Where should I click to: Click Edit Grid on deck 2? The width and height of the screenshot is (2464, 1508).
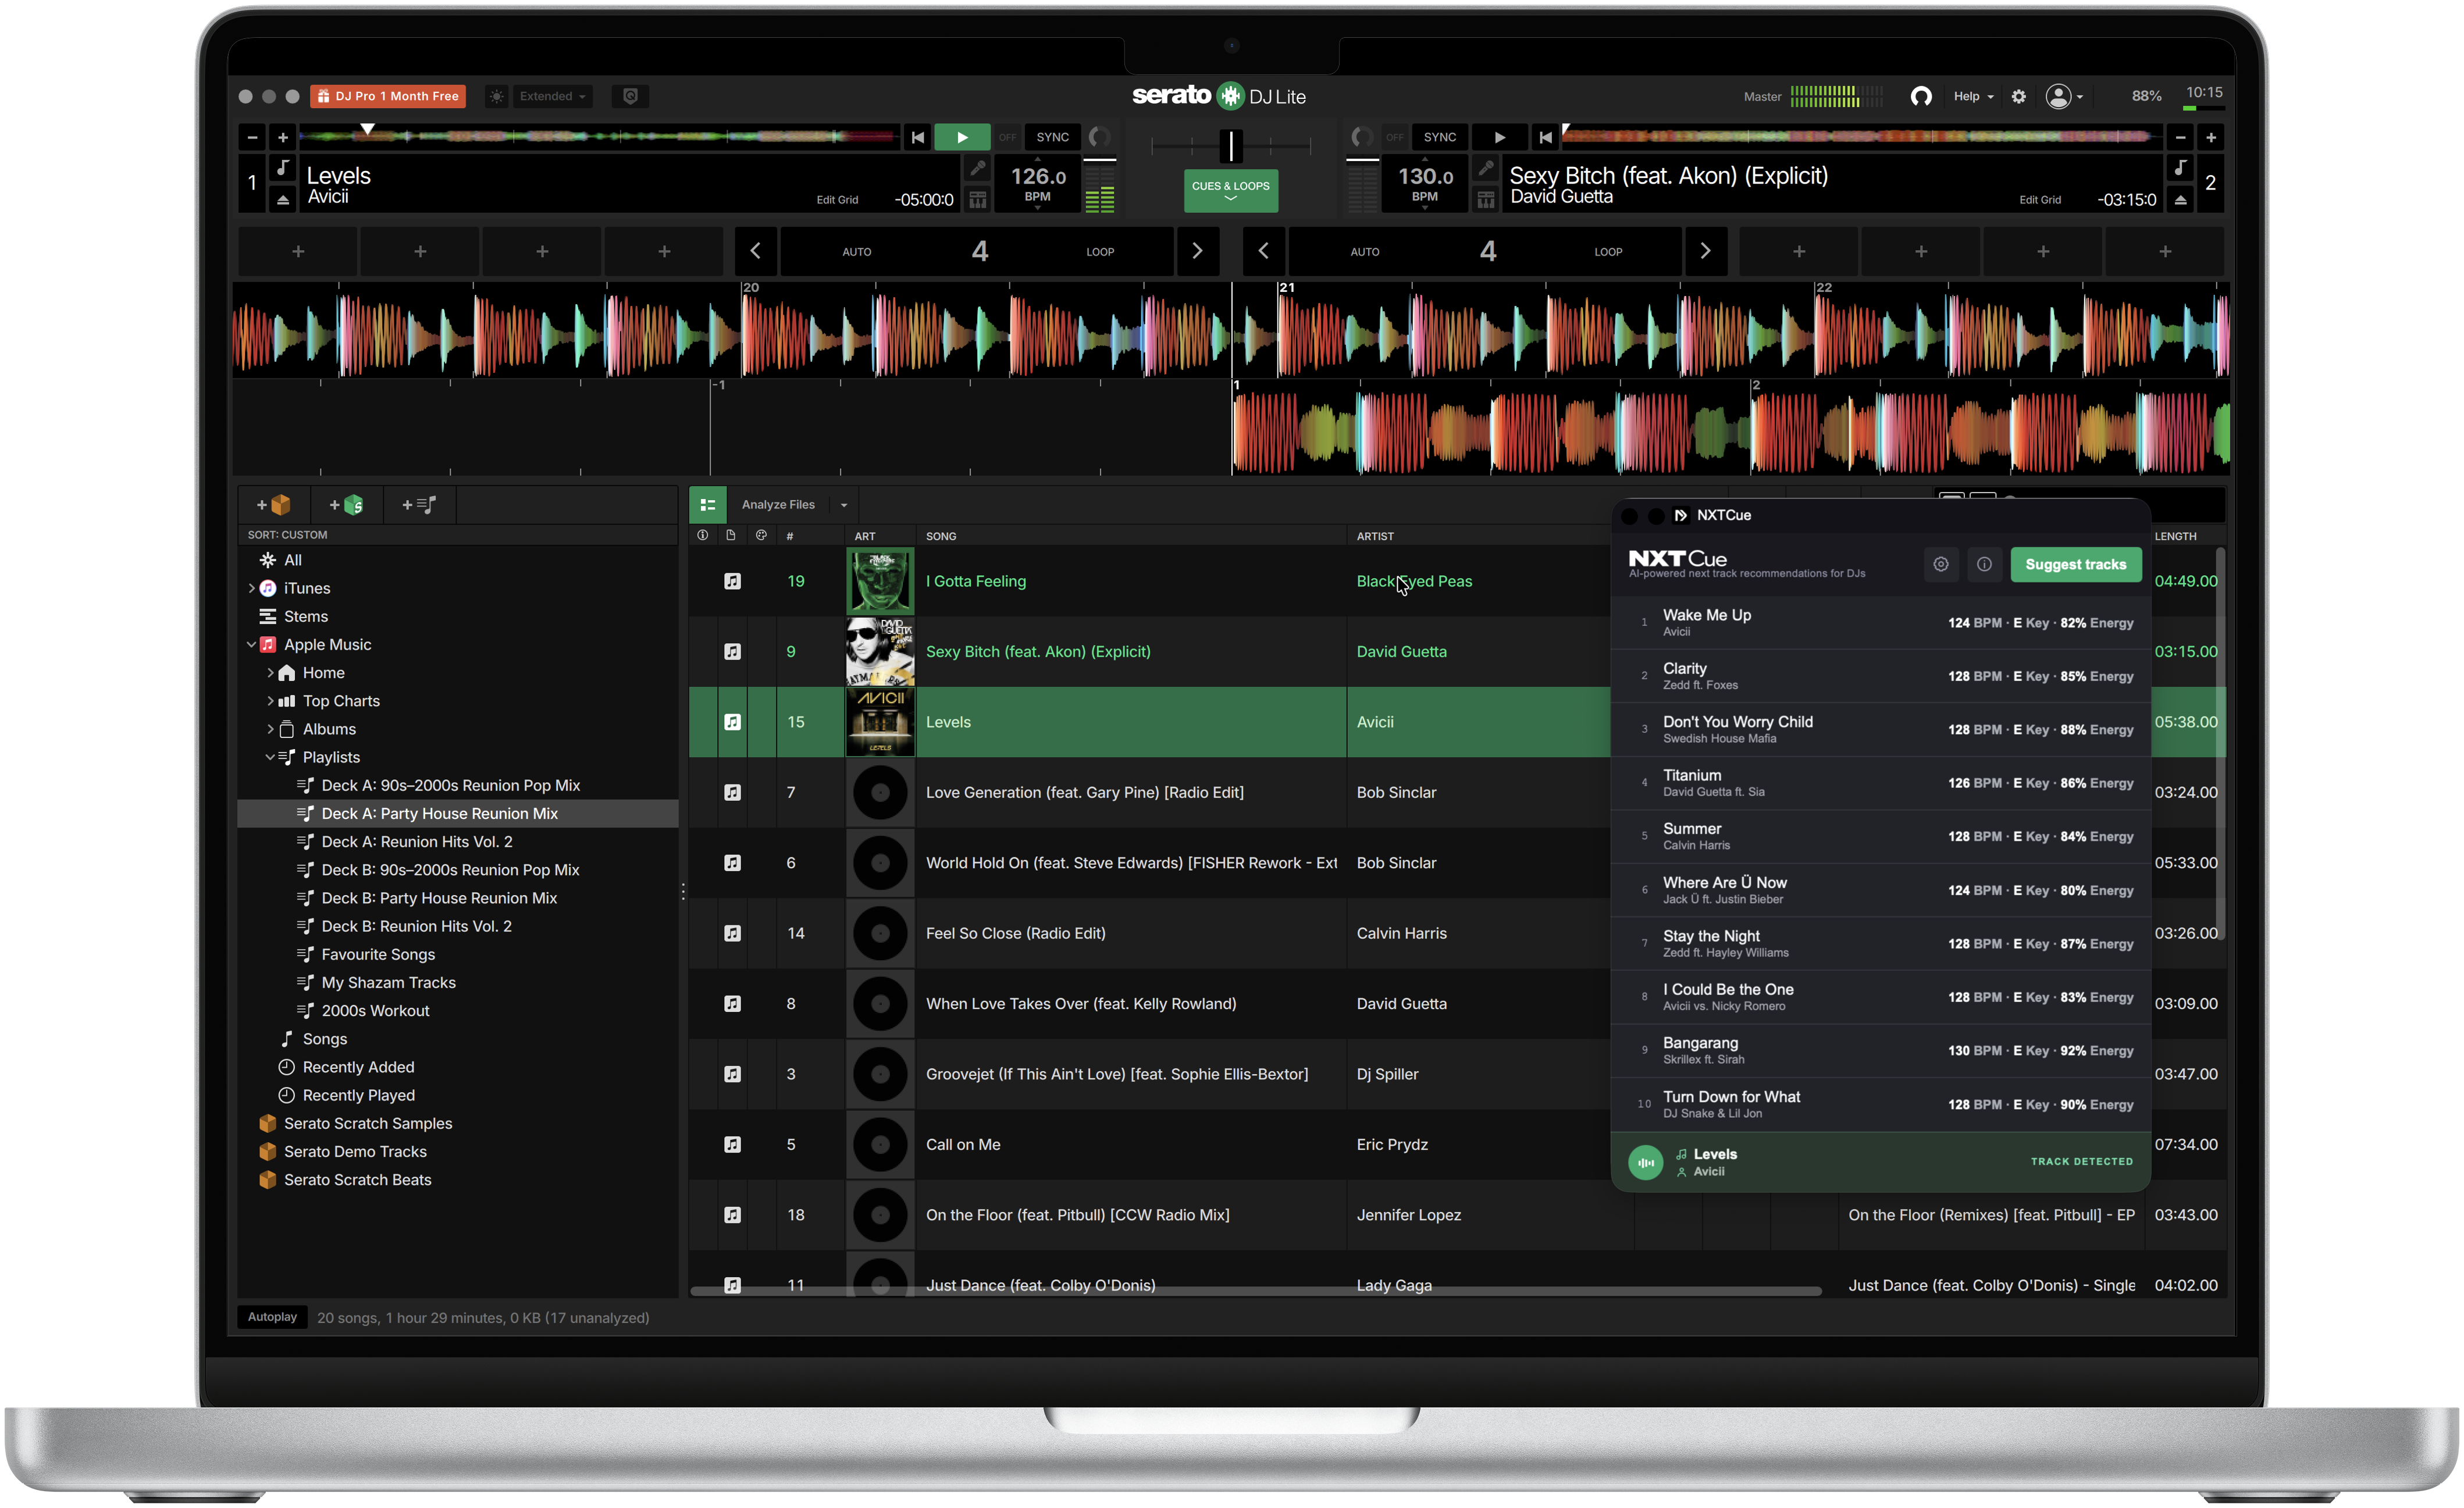(x=2040, y=200)
